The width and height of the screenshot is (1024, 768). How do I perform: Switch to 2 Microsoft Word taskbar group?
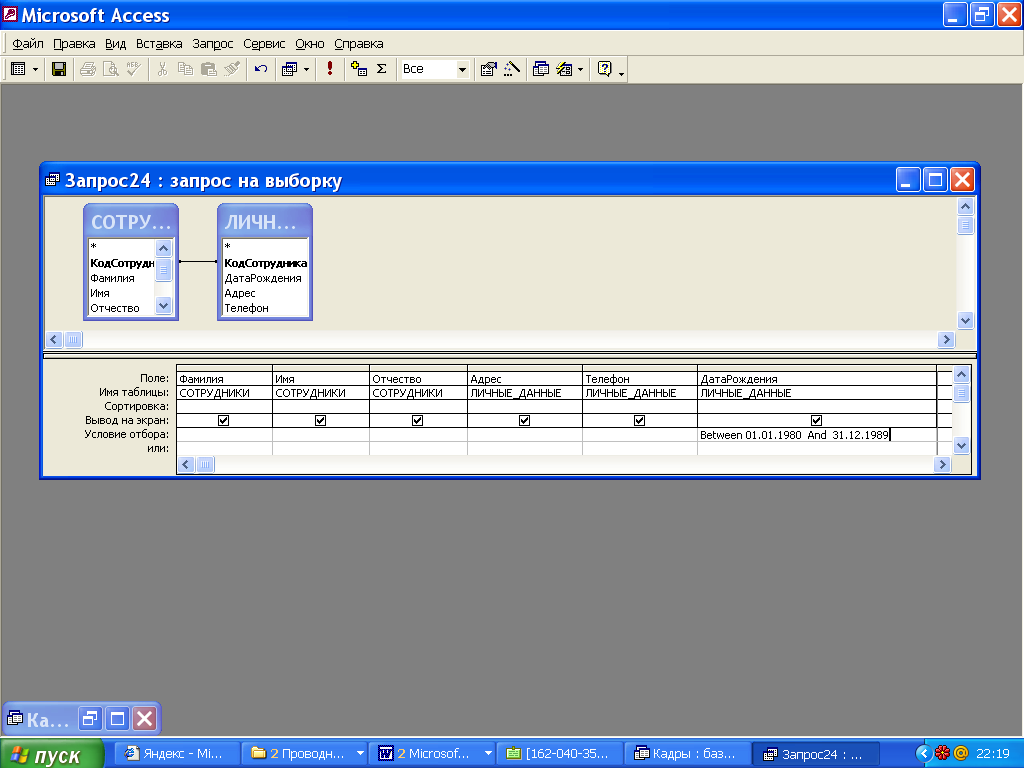[x=434, y=754]
